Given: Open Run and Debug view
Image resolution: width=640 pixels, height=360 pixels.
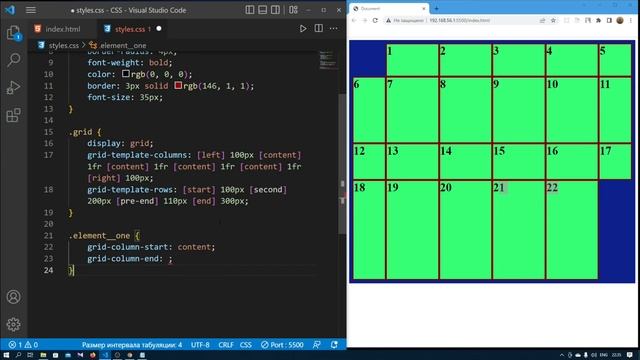Looking at the screenshot, I should [x=13, y=87].
